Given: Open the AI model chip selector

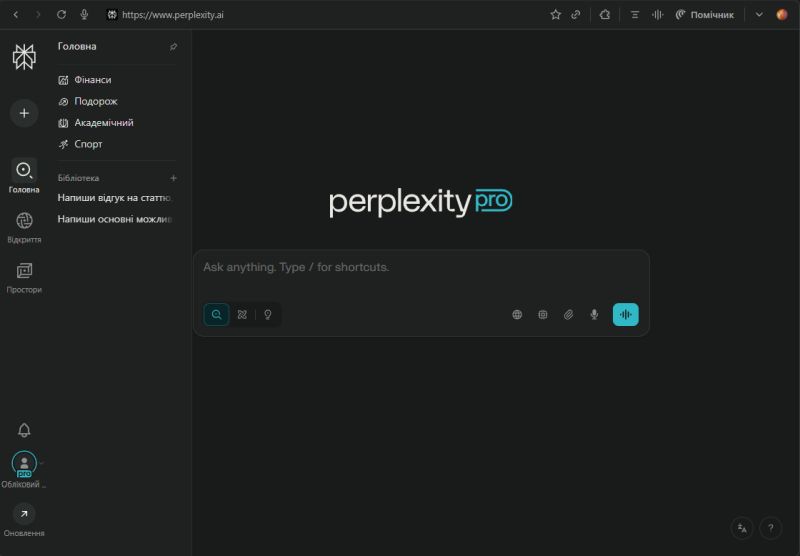Looking at the screenshot, I should coord(543,315).
